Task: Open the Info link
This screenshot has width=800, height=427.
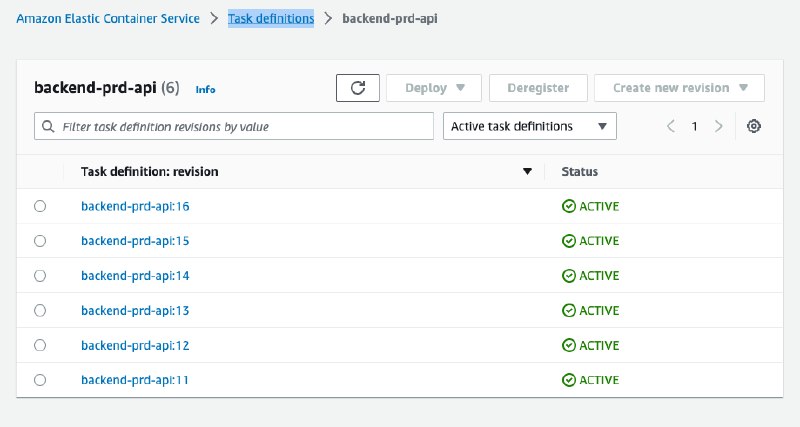Action: 206,89
